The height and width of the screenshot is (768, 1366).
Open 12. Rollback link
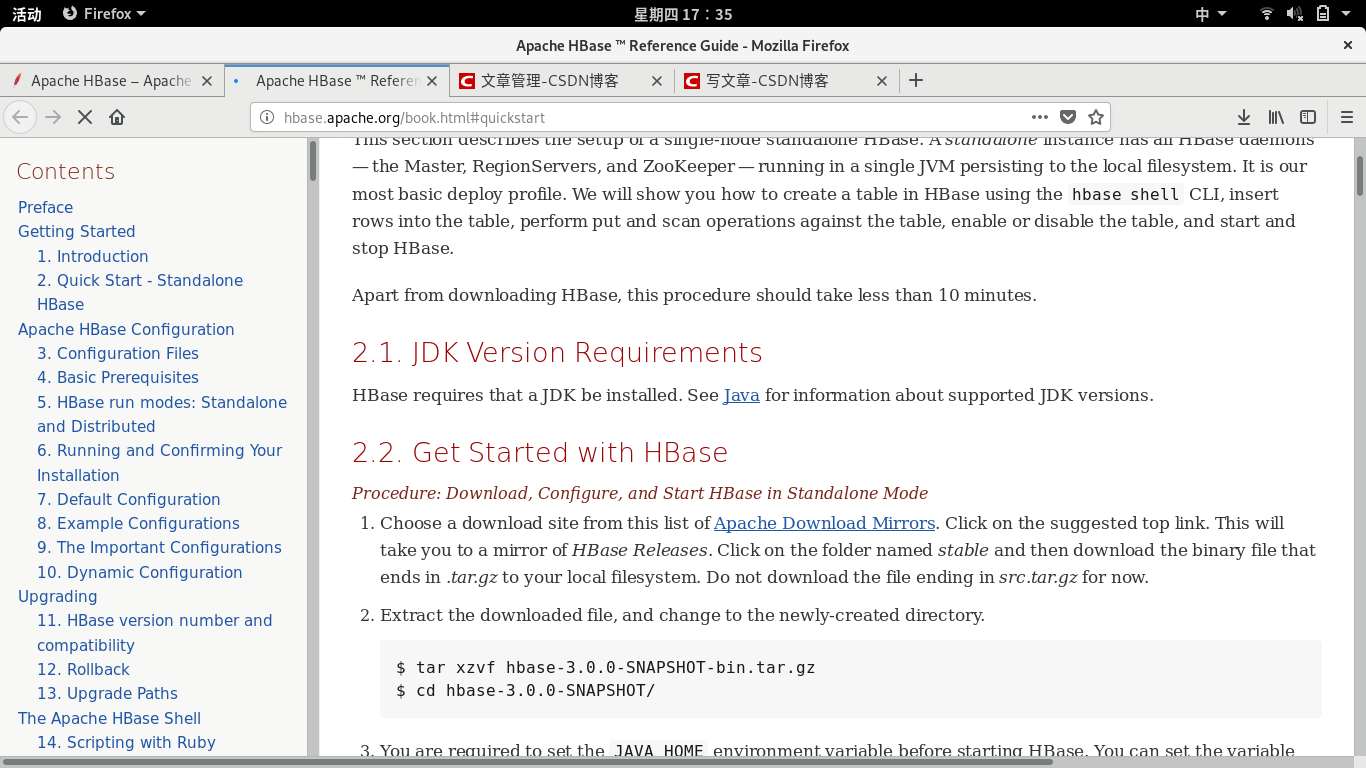(84, 669)
